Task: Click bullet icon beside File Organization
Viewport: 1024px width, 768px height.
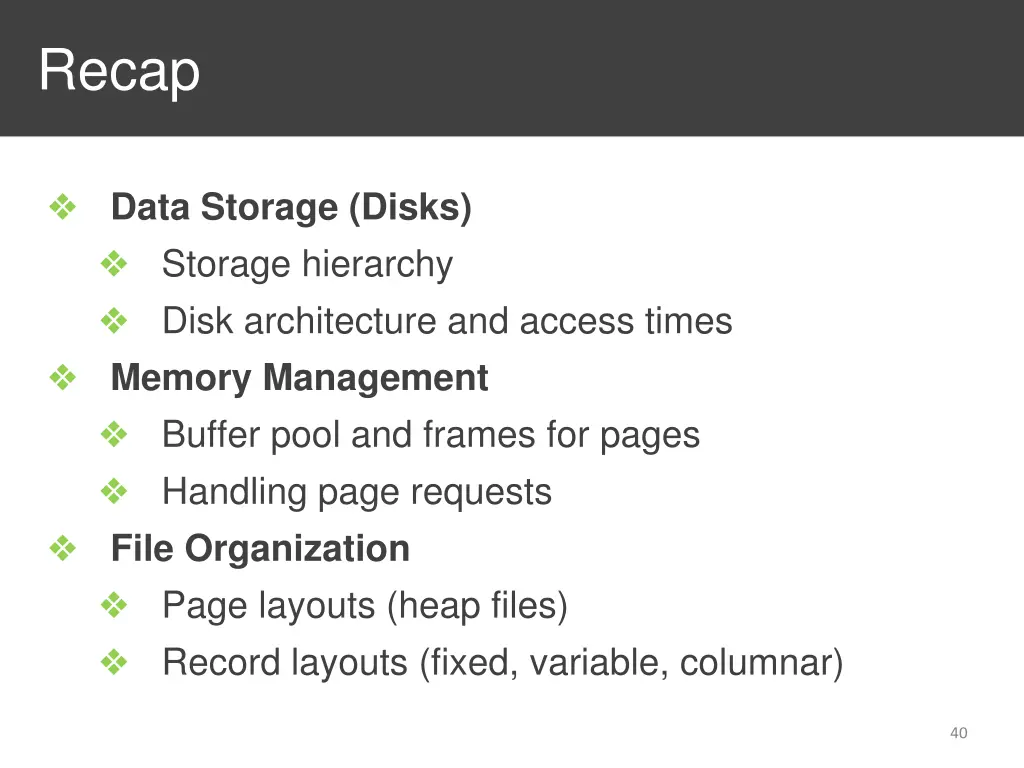Action: 63,548
